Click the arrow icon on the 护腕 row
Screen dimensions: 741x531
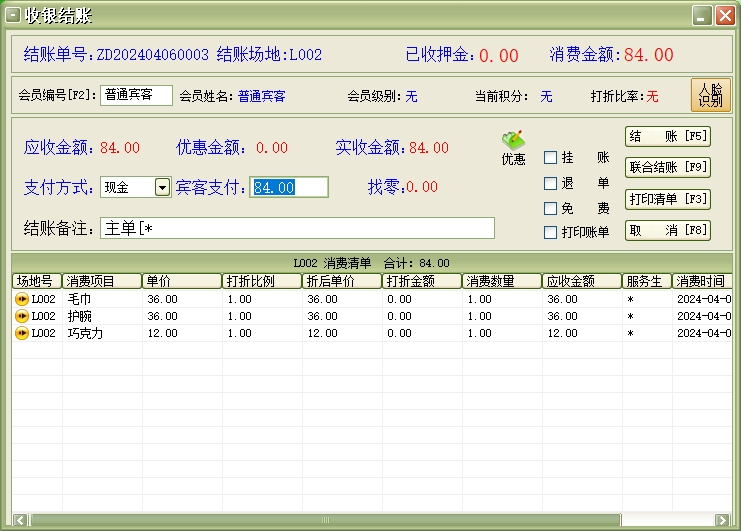click(x=21, y=316)
